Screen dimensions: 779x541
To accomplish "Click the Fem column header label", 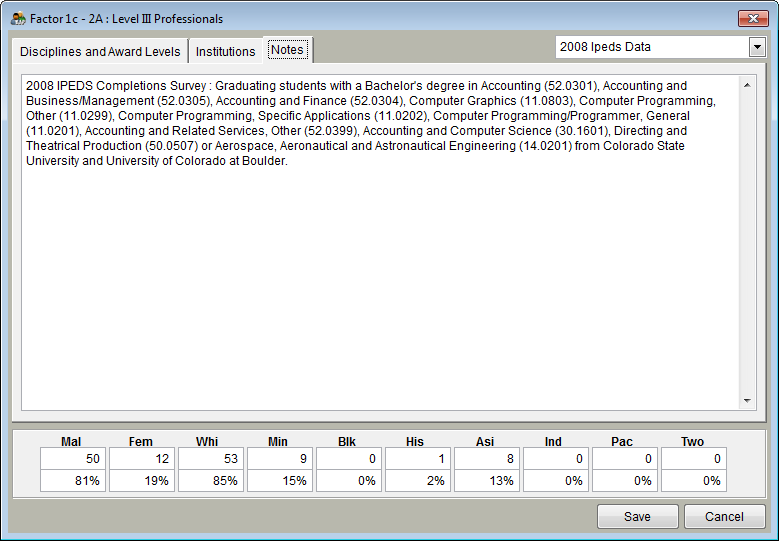I will pos(141,442).
